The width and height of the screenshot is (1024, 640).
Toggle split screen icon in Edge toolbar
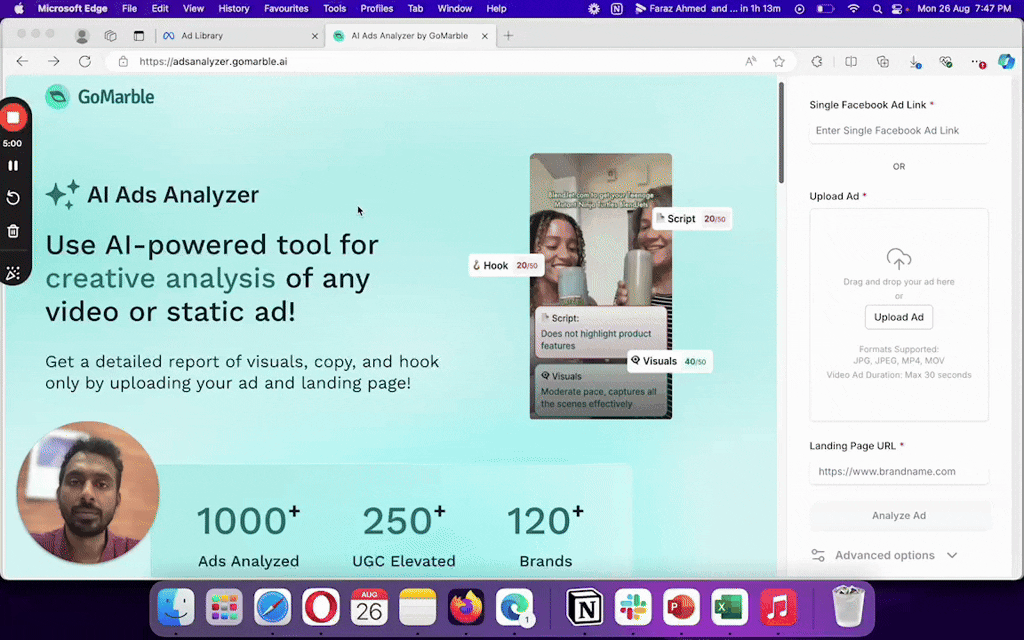[x=851, y=61]
